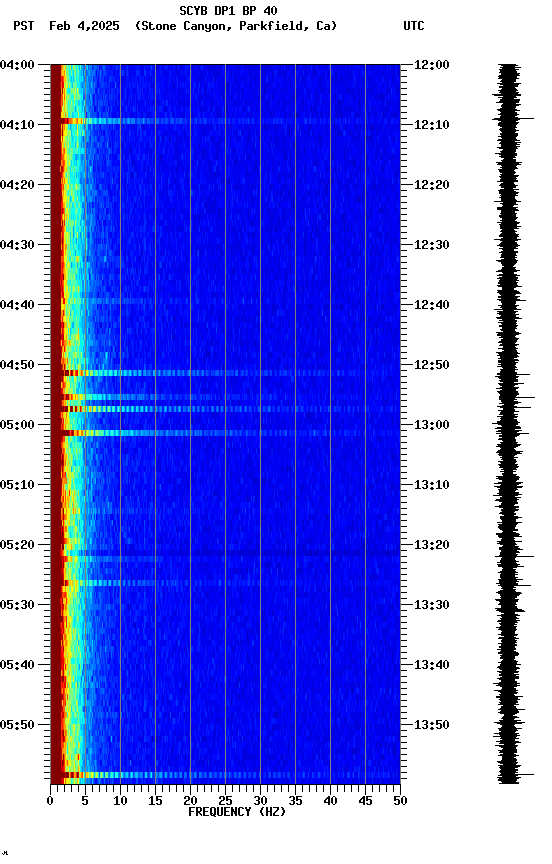Click the 05:20 PST time label

17,545
